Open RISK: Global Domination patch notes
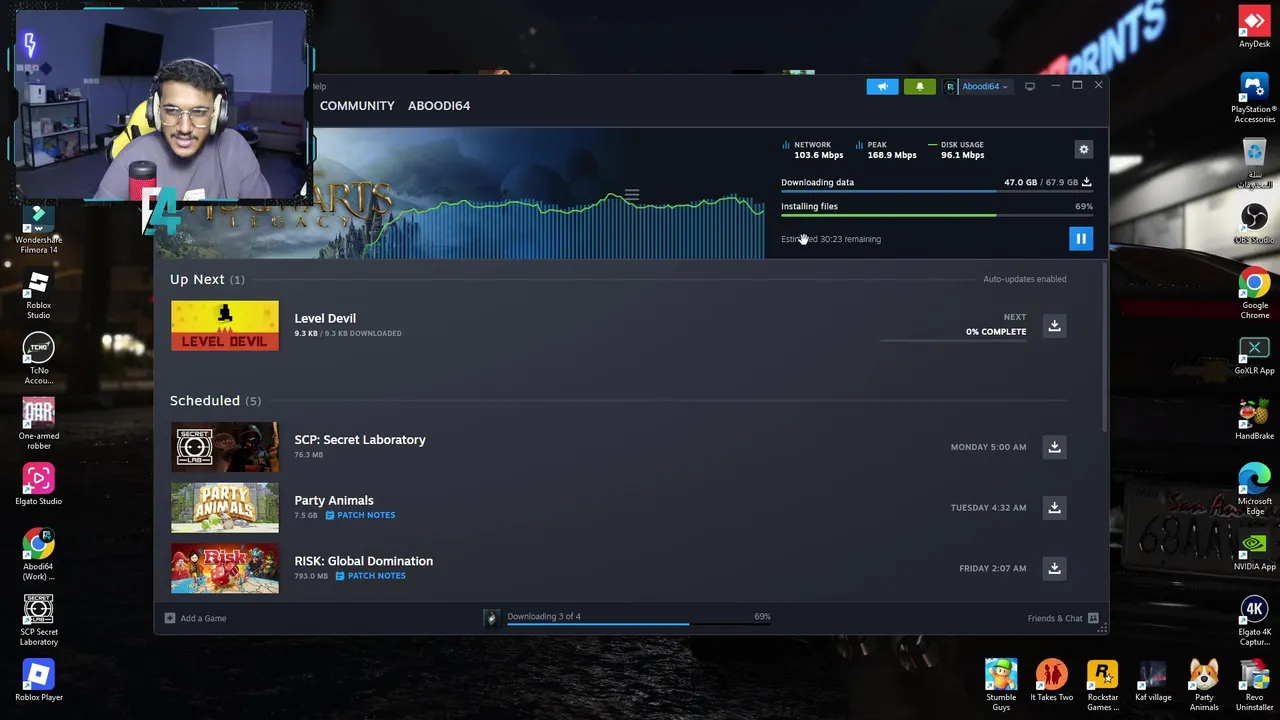 tap(371, 576)
